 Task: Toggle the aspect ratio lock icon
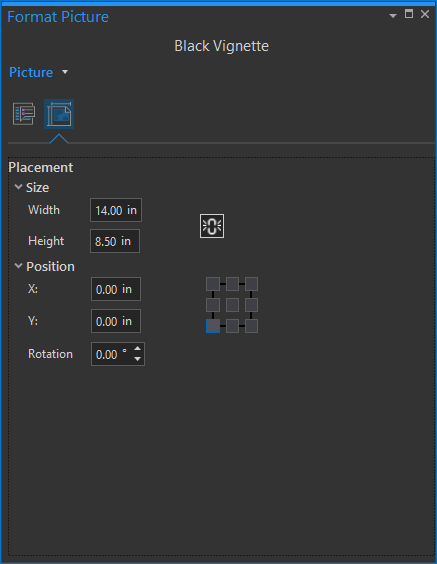(212, 226)
